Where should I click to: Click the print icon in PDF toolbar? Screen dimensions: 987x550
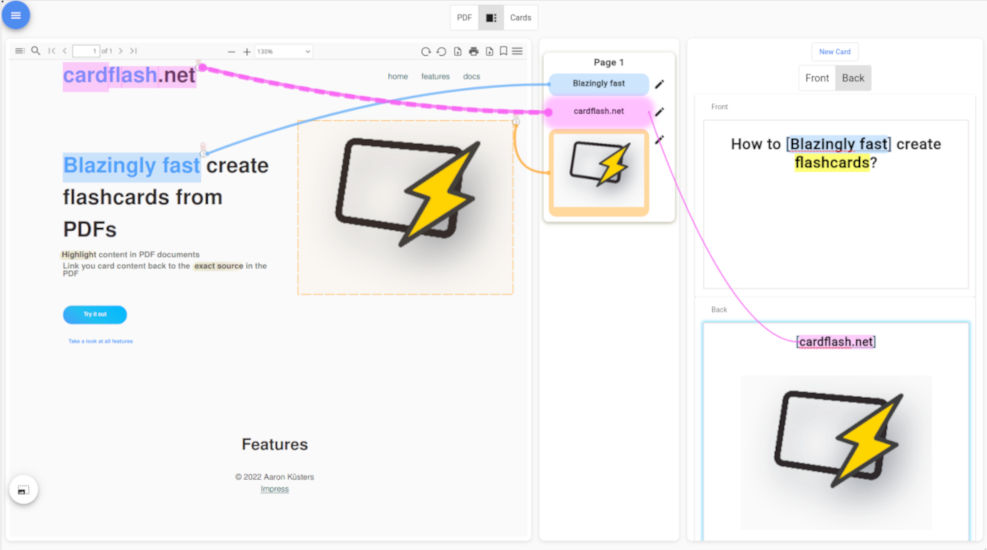[473, 51]
